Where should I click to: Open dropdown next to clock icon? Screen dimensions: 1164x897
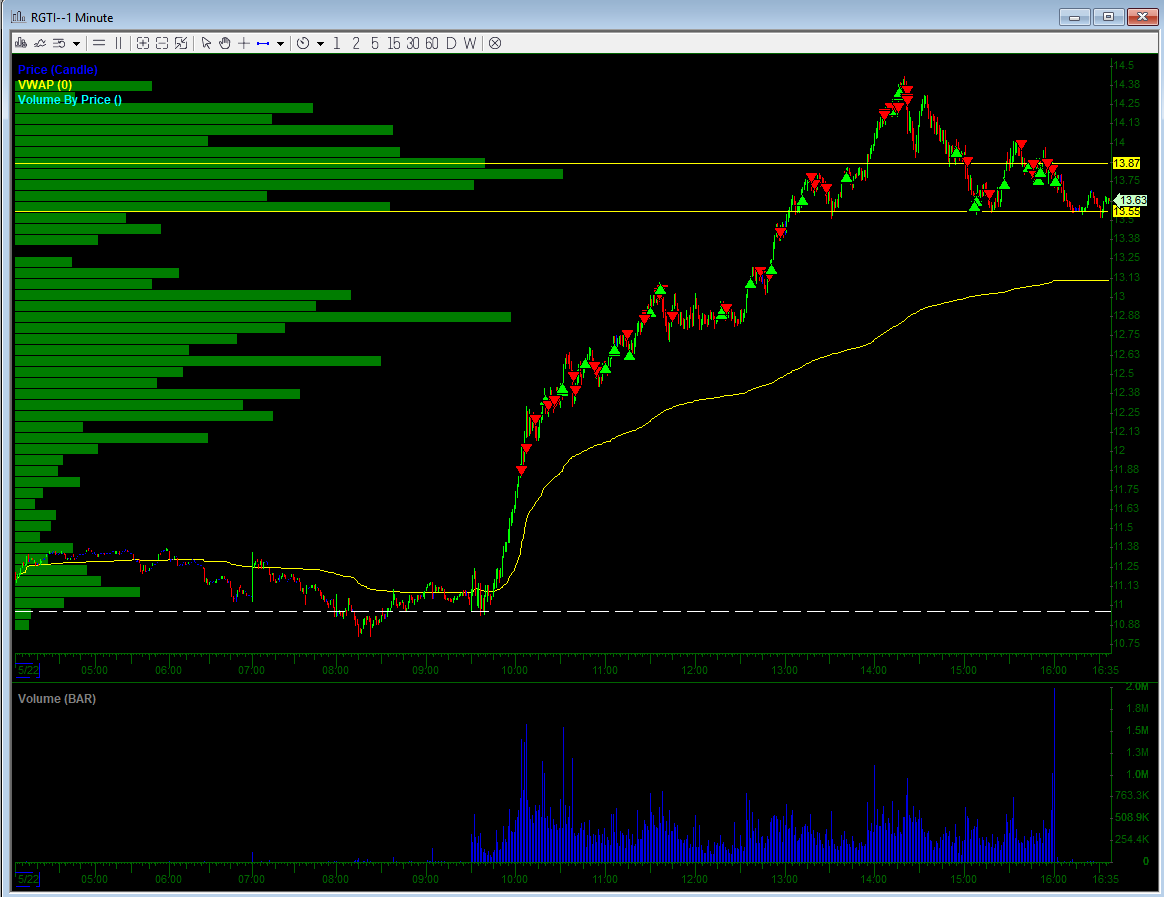tap(321, 44)
